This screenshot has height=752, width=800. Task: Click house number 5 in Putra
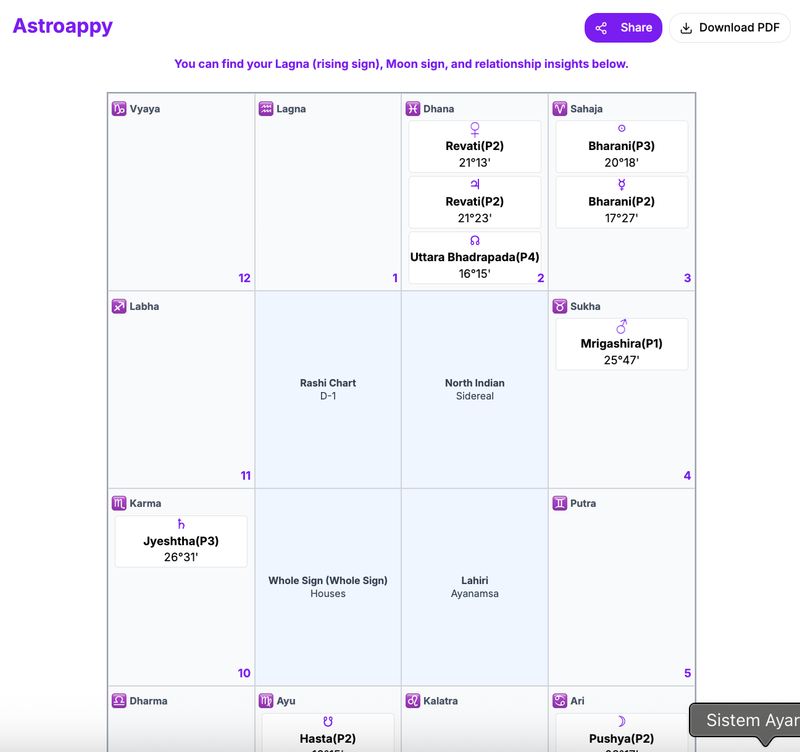point(687,673)
